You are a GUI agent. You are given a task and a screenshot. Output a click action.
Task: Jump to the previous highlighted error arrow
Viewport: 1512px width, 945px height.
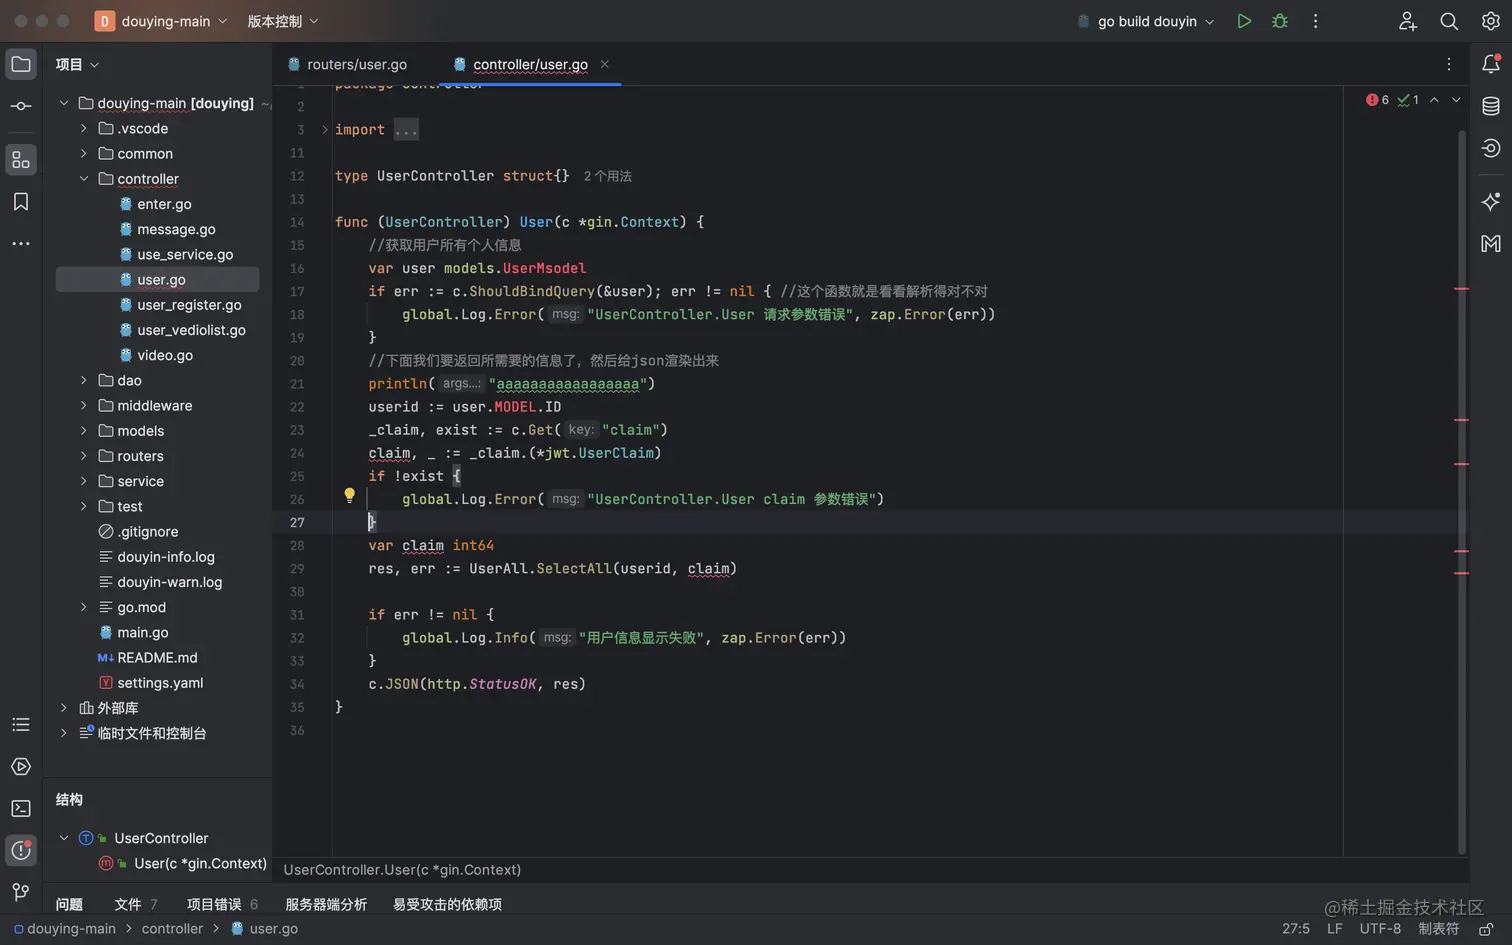[1434, 100]
